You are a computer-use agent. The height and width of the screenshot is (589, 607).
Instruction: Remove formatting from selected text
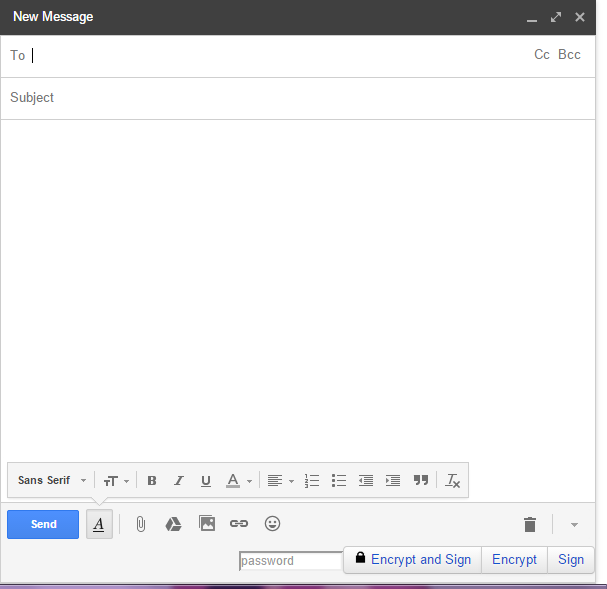coord(453,481)
